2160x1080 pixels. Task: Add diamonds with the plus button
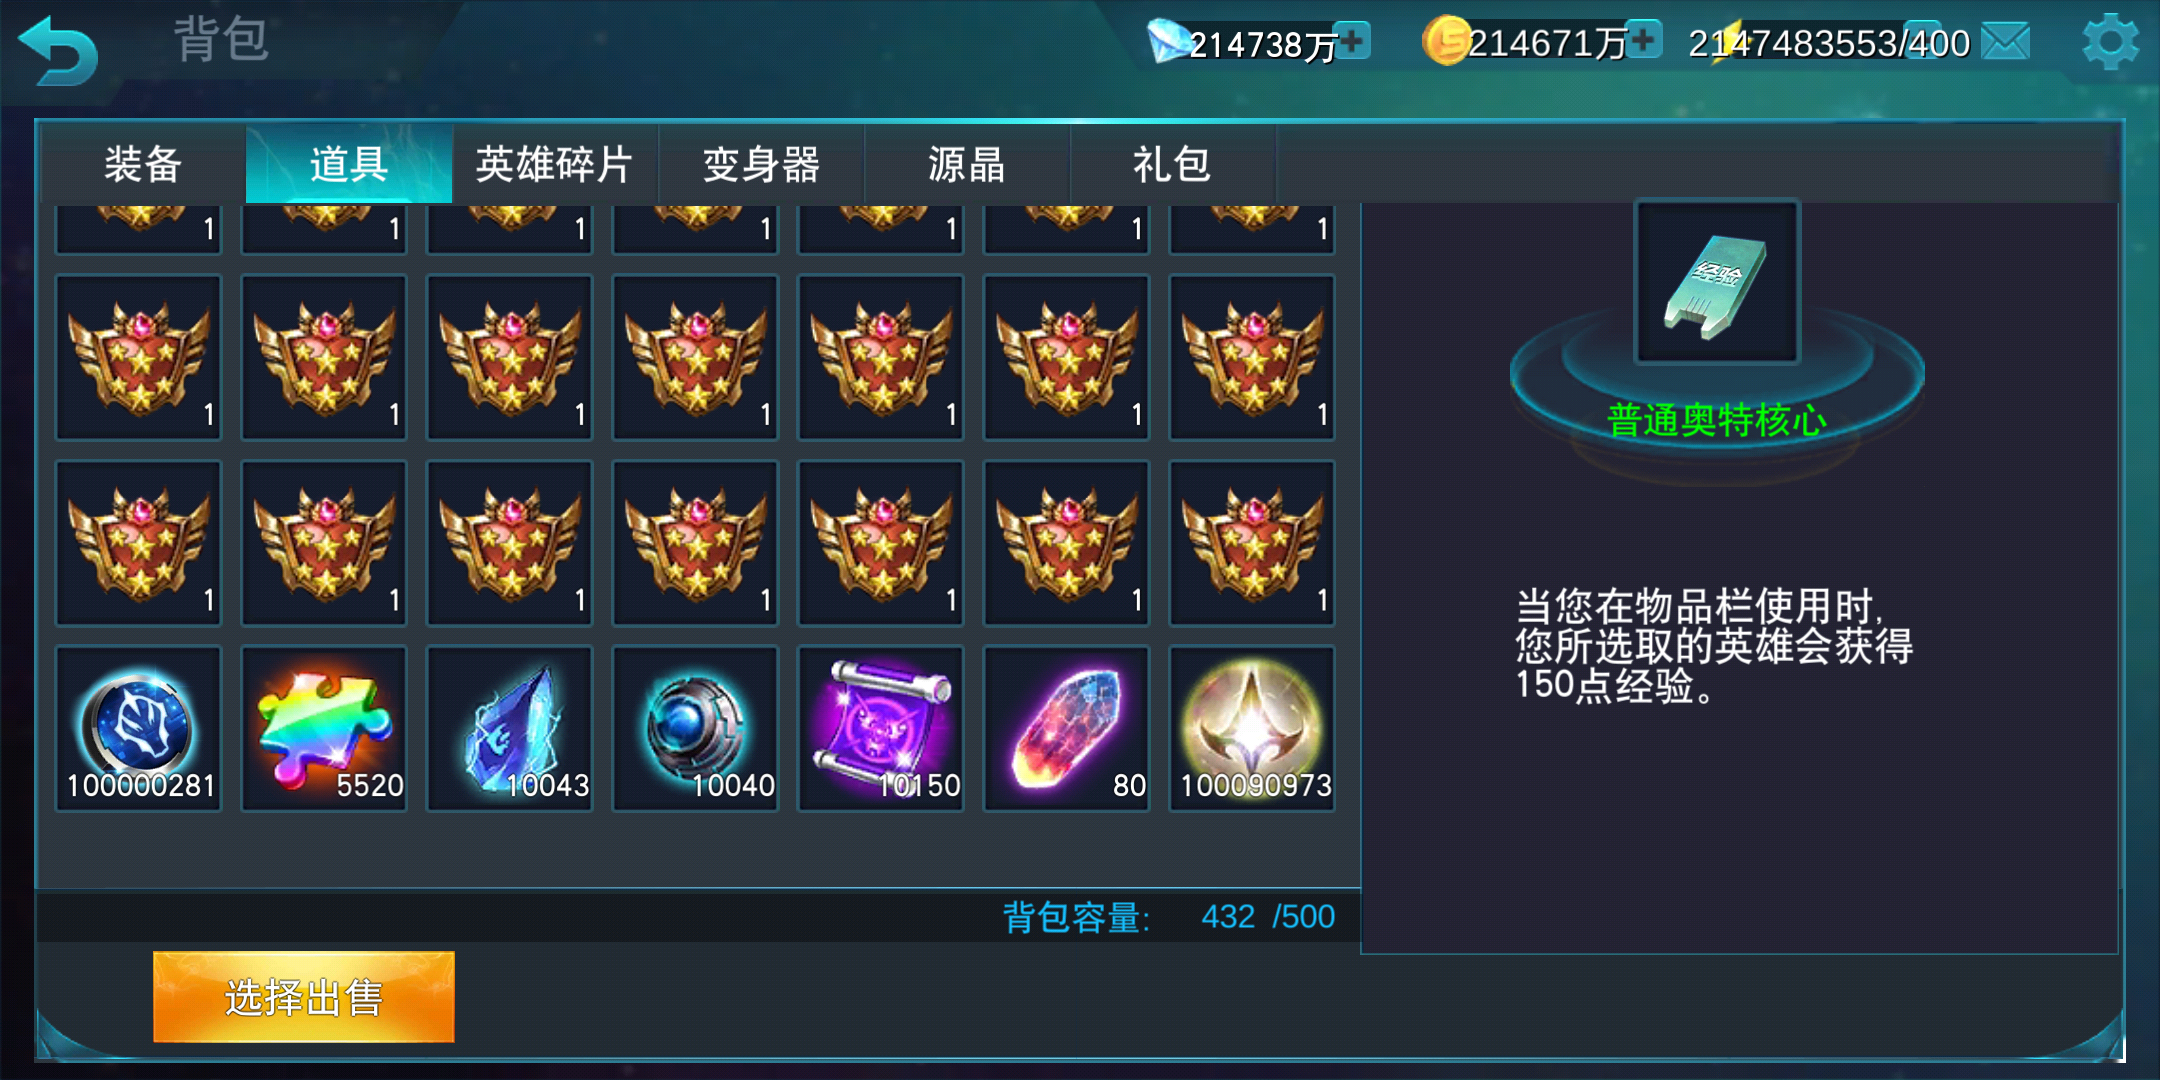point(1352,41)
